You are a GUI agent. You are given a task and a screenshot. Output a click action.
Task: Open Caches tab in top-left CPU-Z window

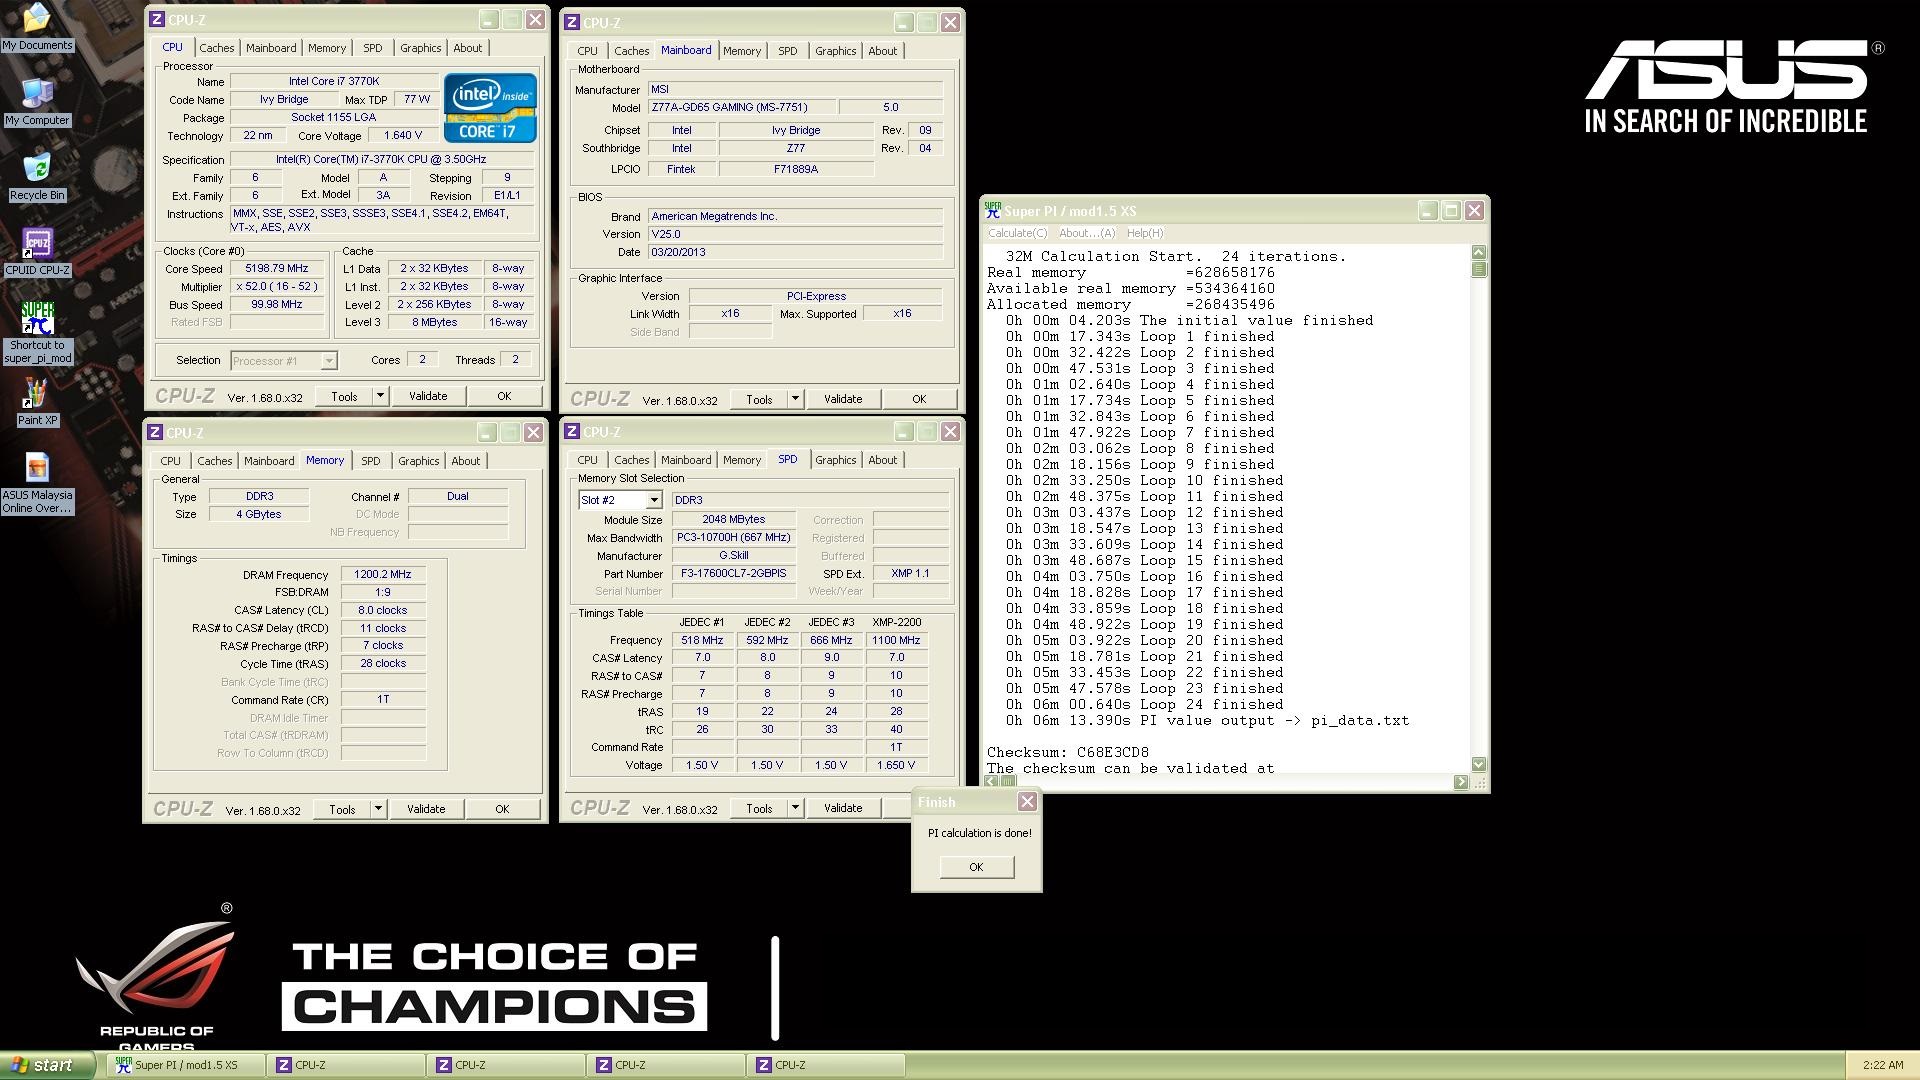tap(216, 48)
